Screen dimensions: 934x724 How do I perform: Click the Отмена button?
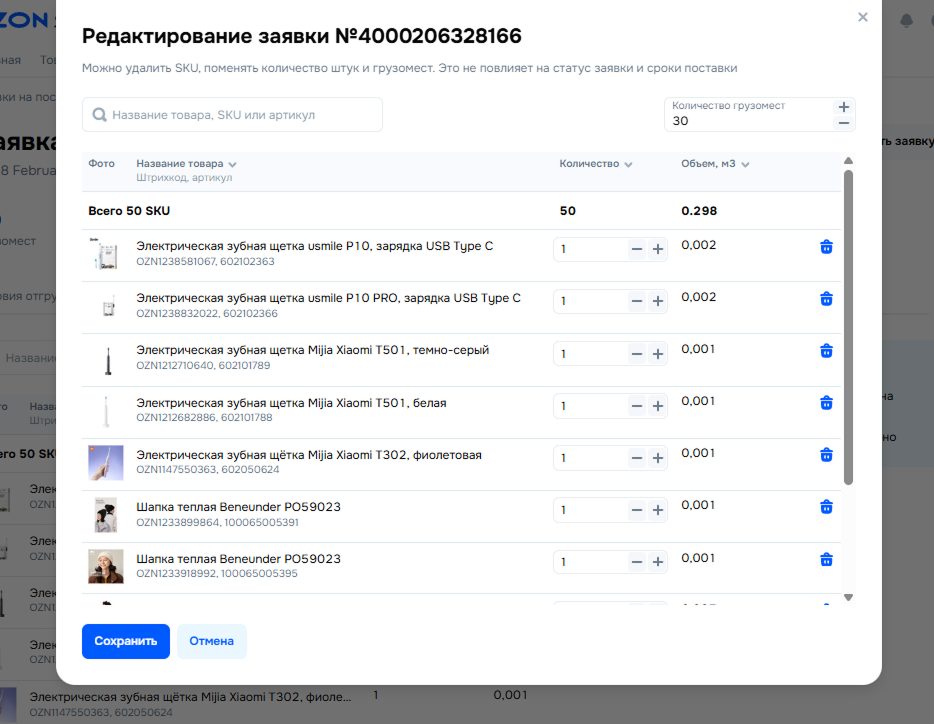211,641
